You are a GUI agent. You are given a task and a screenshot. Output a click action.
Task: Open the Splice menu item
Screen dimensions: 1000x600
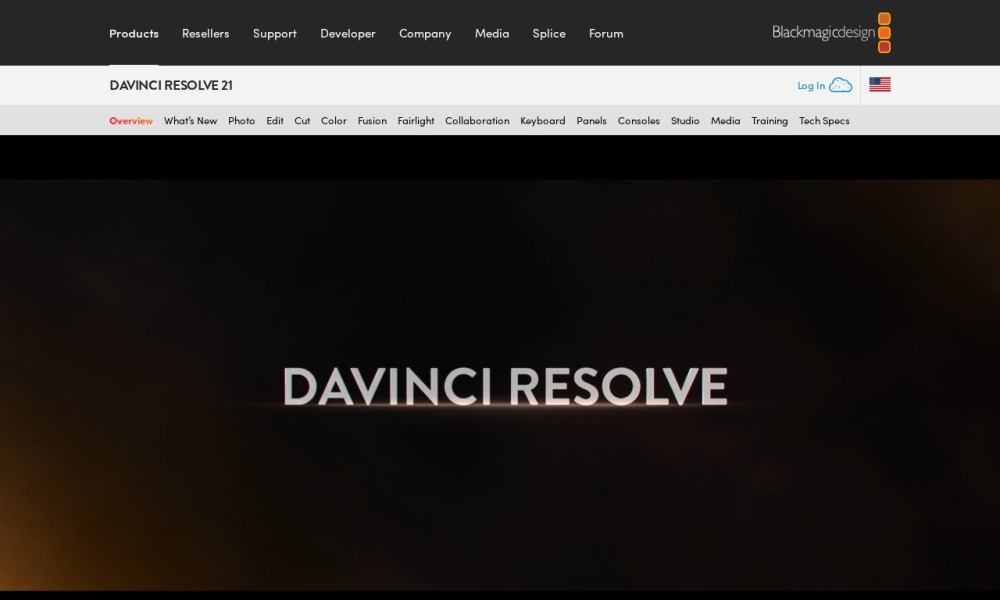[549, 33]
